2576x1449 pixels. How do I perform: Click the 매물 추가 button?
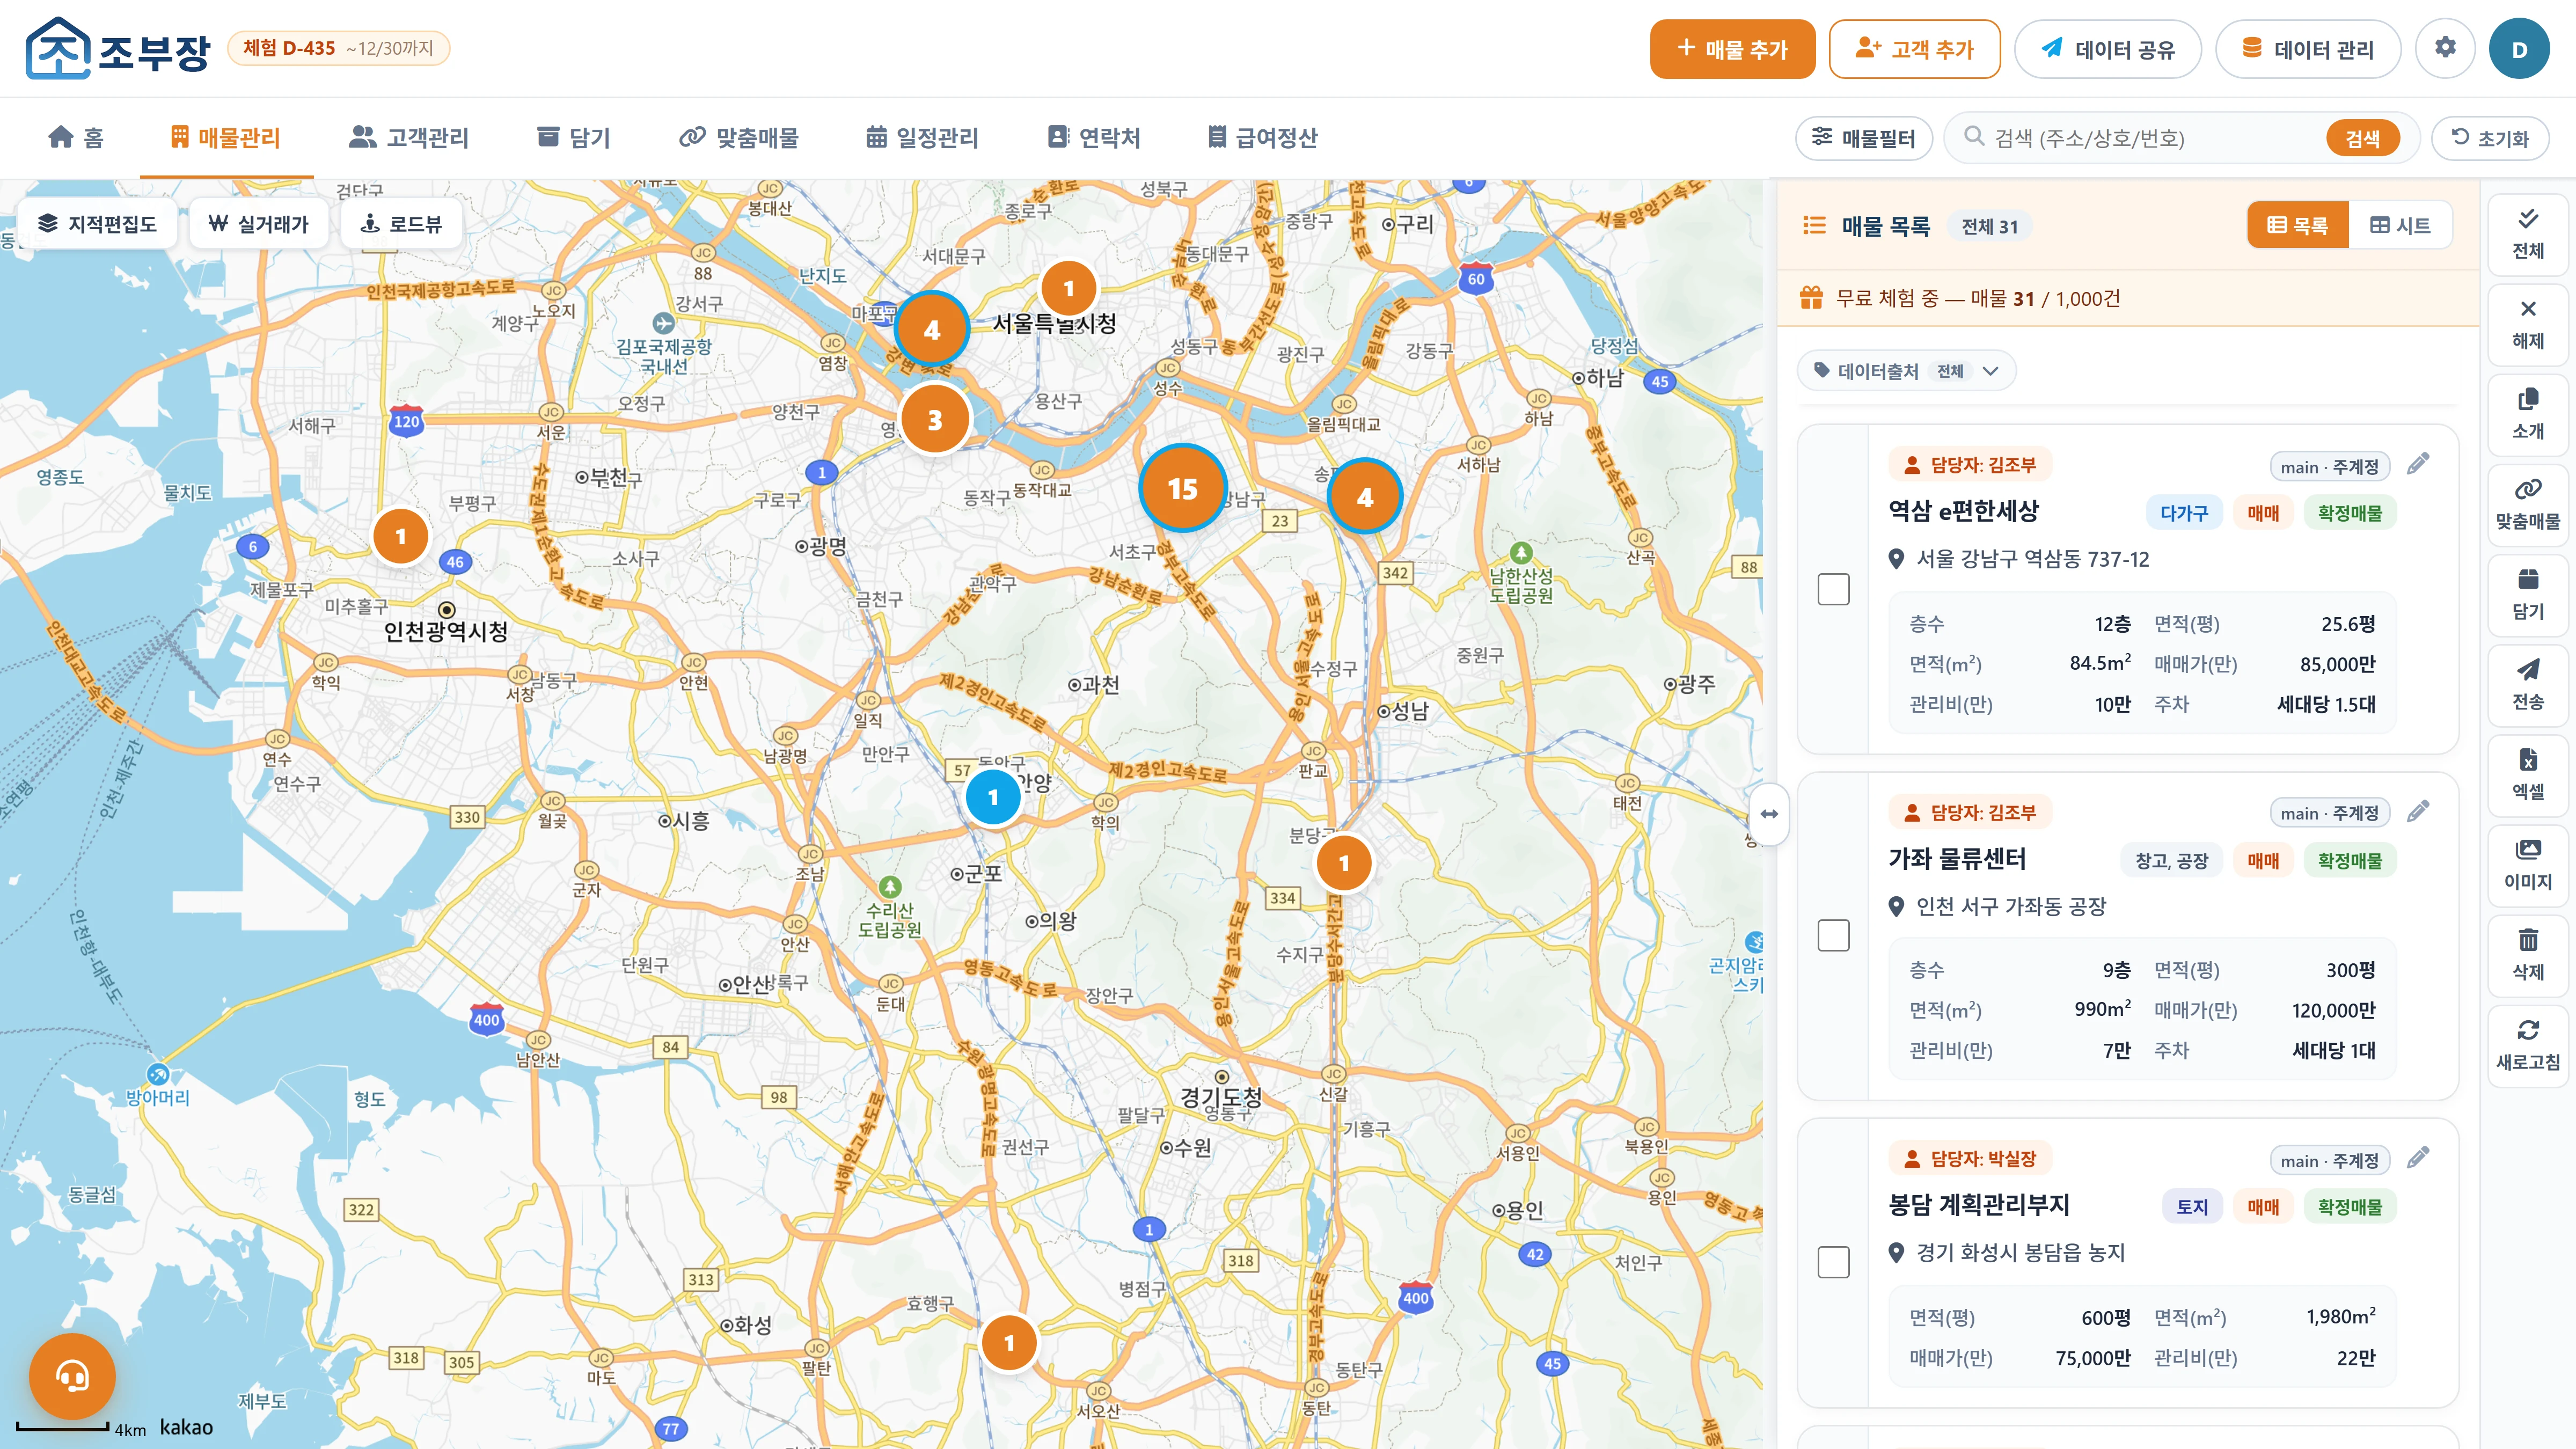pyautogui.click(x=1732, y=49)
